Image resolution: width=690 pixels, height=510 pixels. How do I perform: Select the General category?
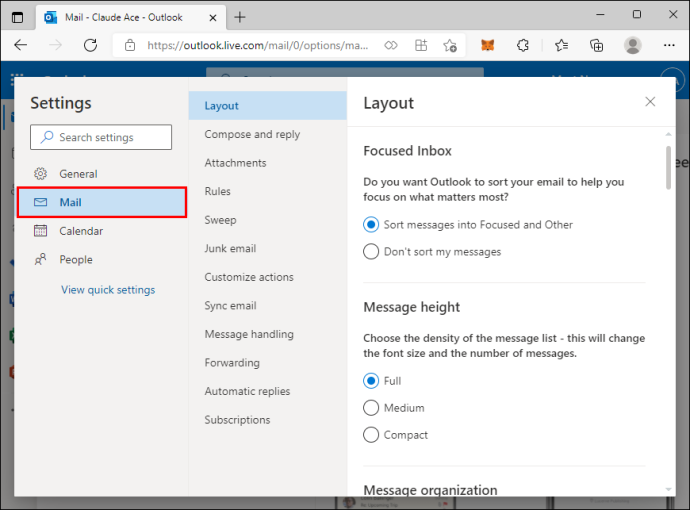tap(102, 174)
